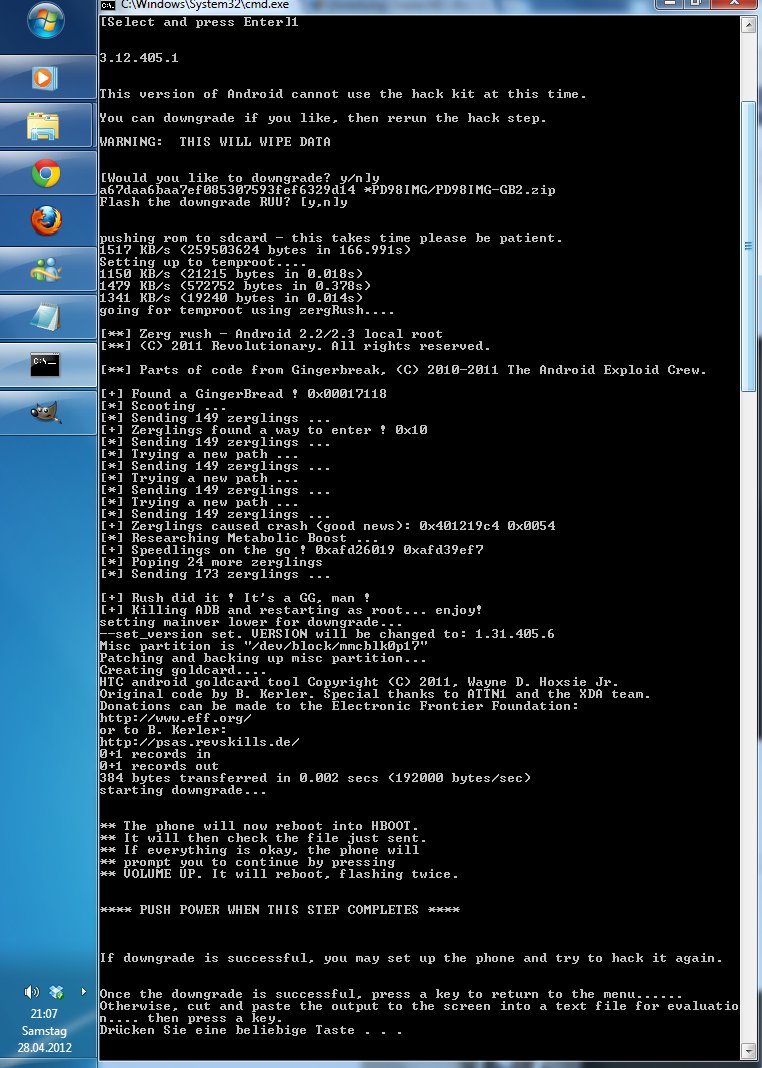Click 'Speedlings on the go !' line
Viewport: 762px width, 1068px height.
point(291,550)
